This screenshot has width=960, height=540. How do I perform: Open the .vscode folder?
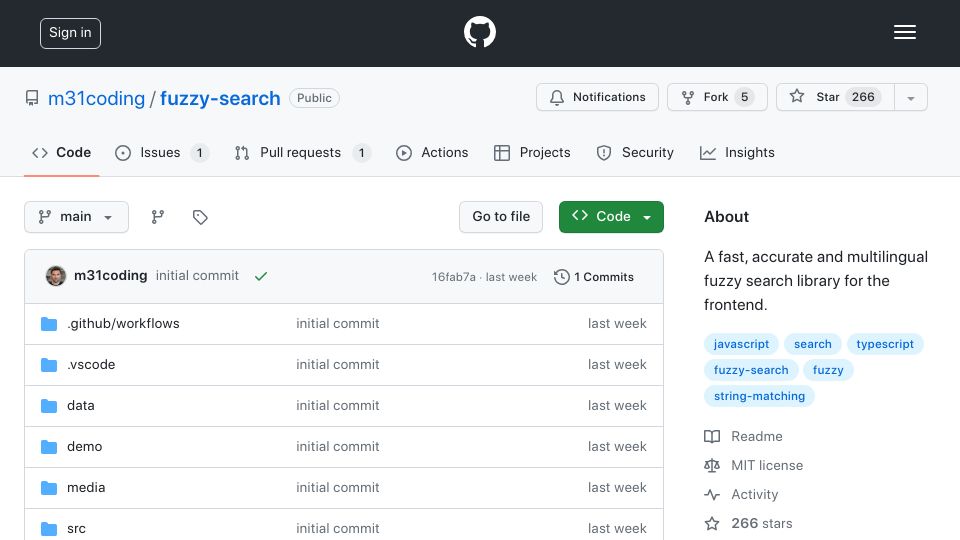coord(91,365)
